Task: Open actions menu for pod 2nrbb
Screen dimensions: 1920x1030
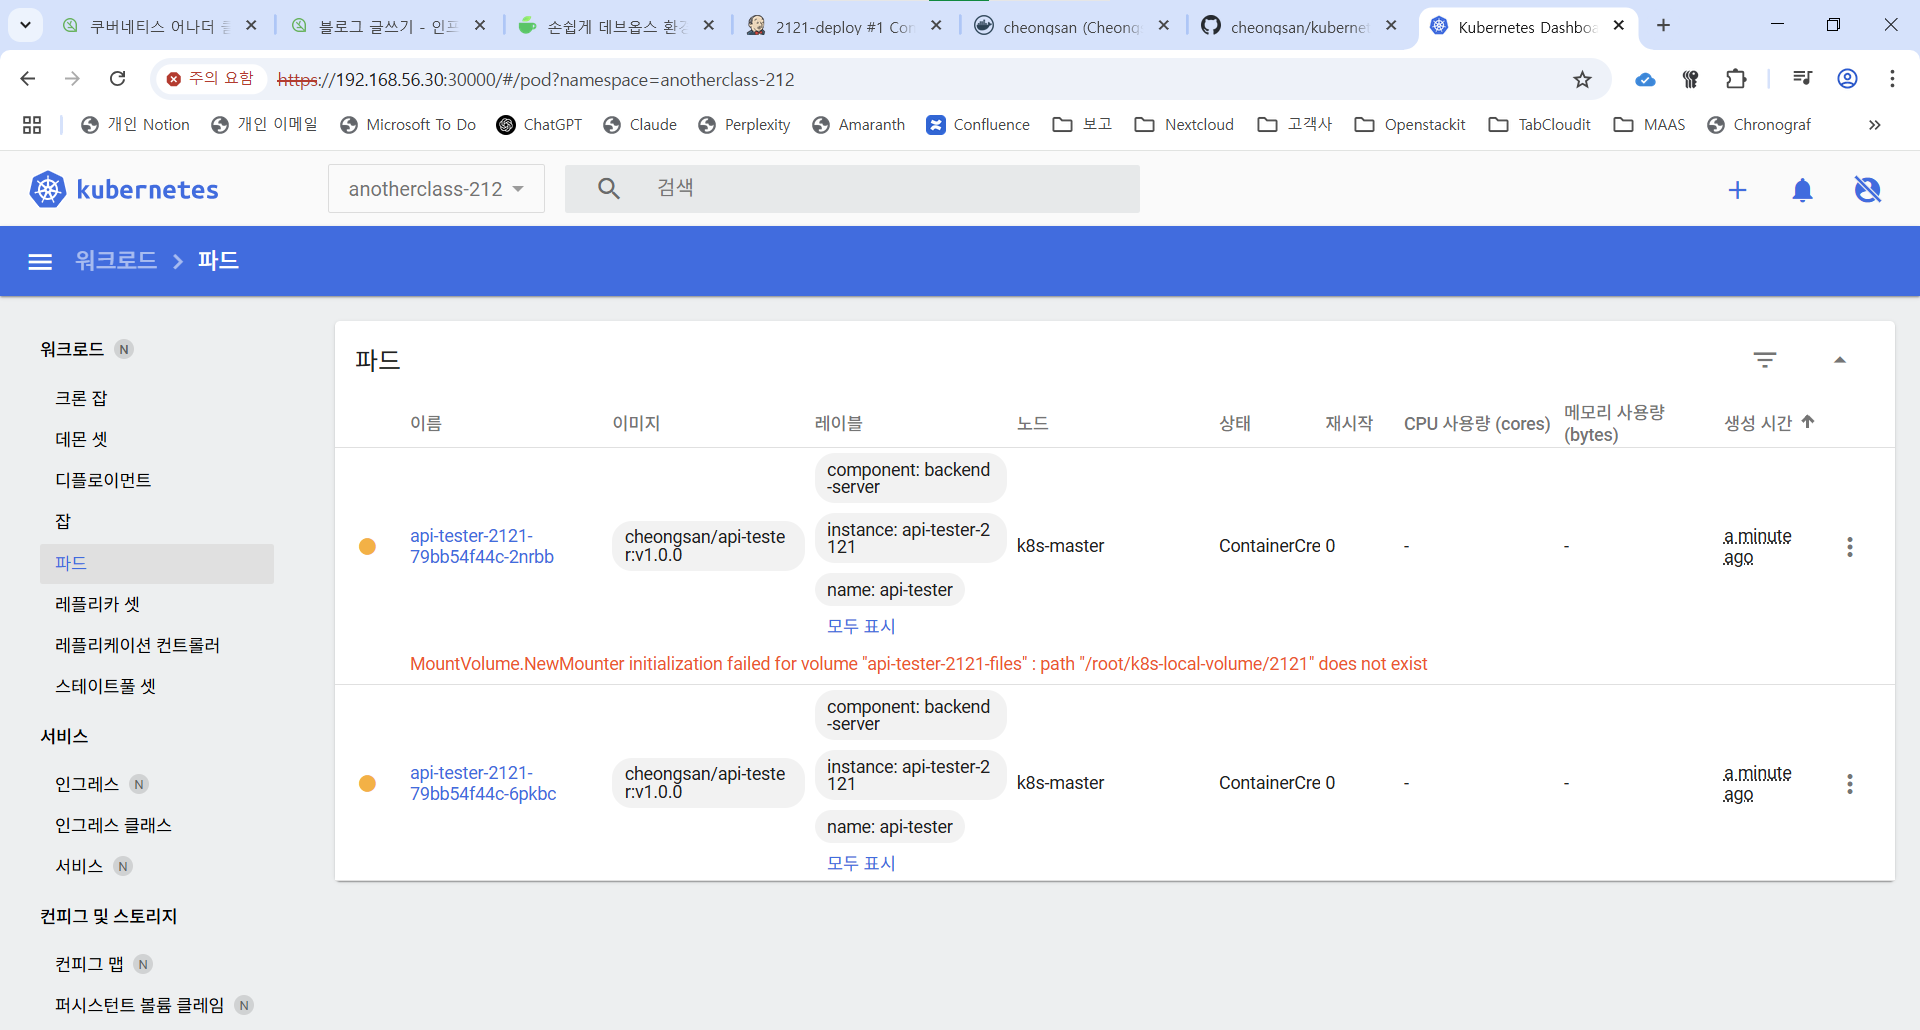Action: coord(1850,547)
